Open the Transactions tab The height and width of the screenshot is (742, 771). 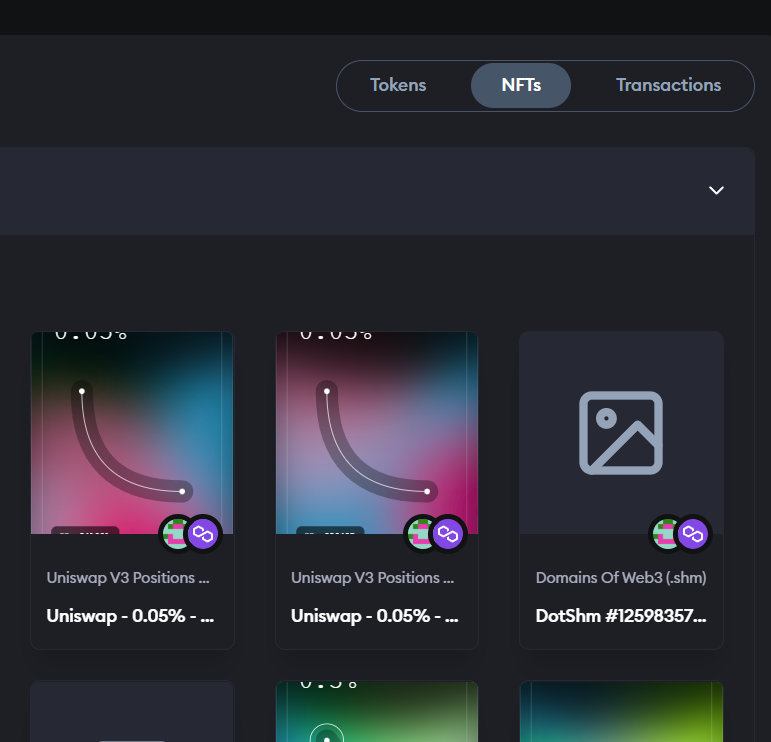click(668, 85)
